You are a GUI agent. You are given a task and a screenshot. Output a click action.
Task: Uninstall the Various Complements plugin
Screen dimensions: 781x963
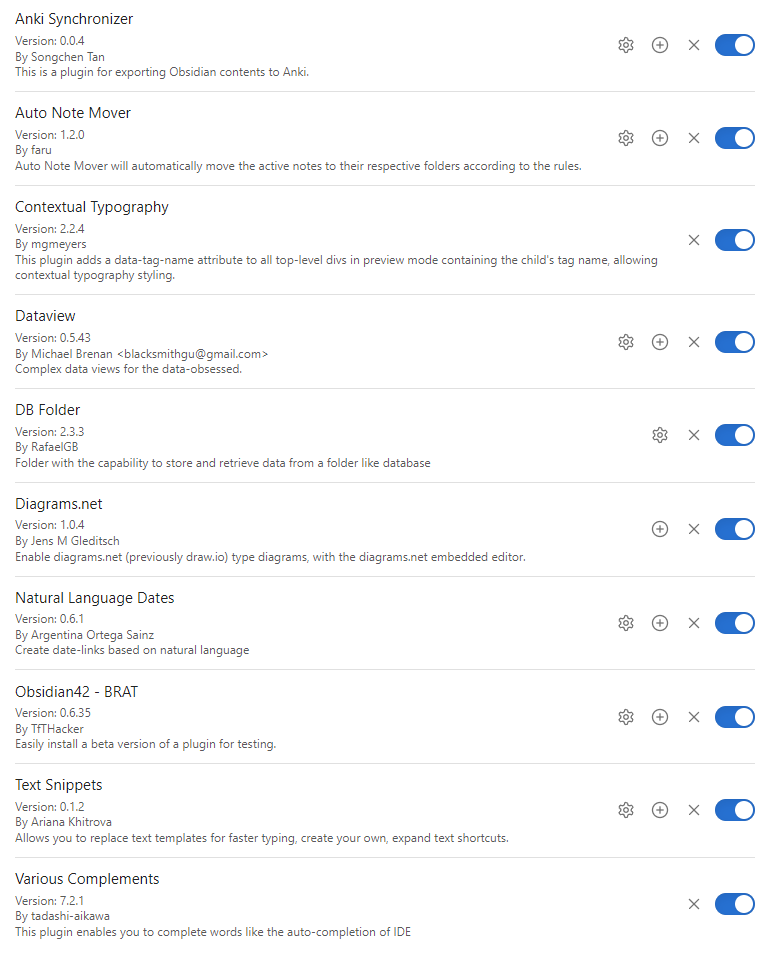coord(694,904)
